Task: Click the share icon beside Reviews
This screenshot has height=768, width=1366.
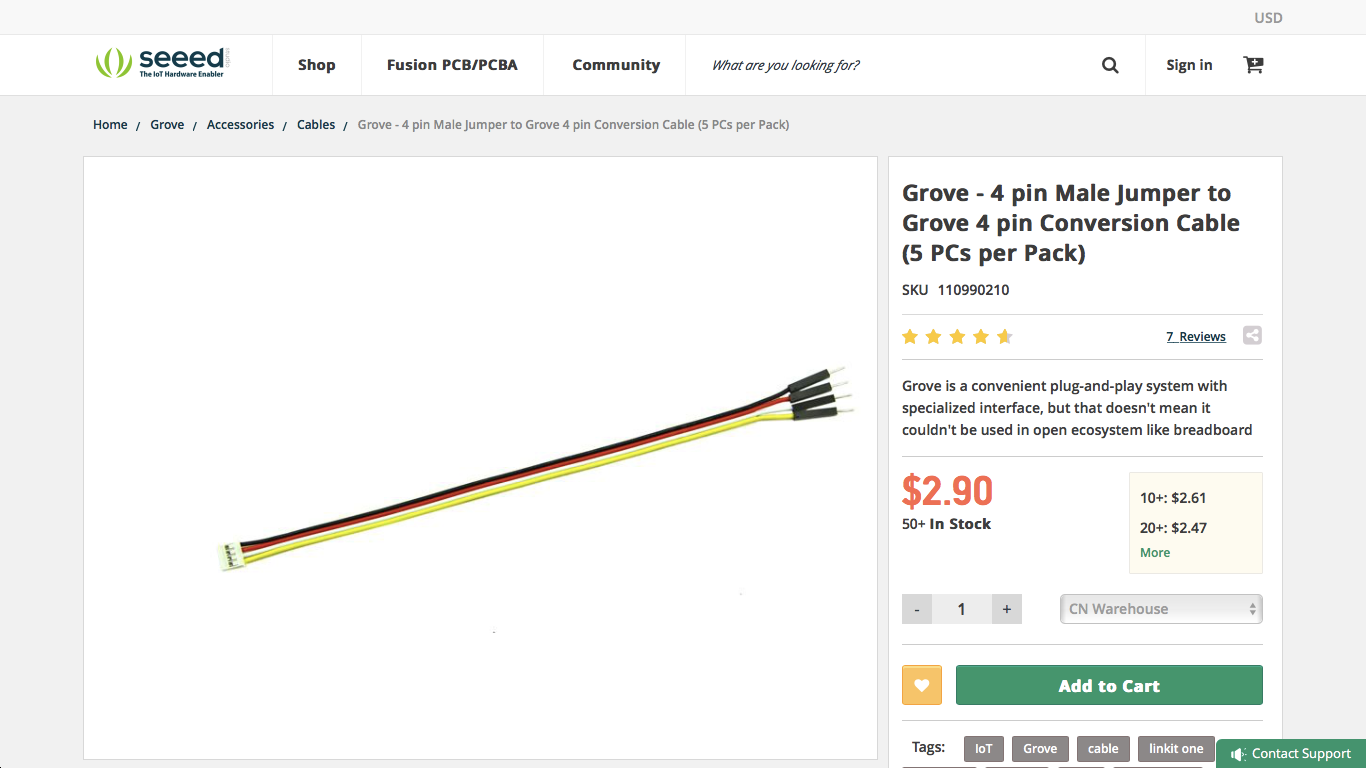Action: [1252, 336]
